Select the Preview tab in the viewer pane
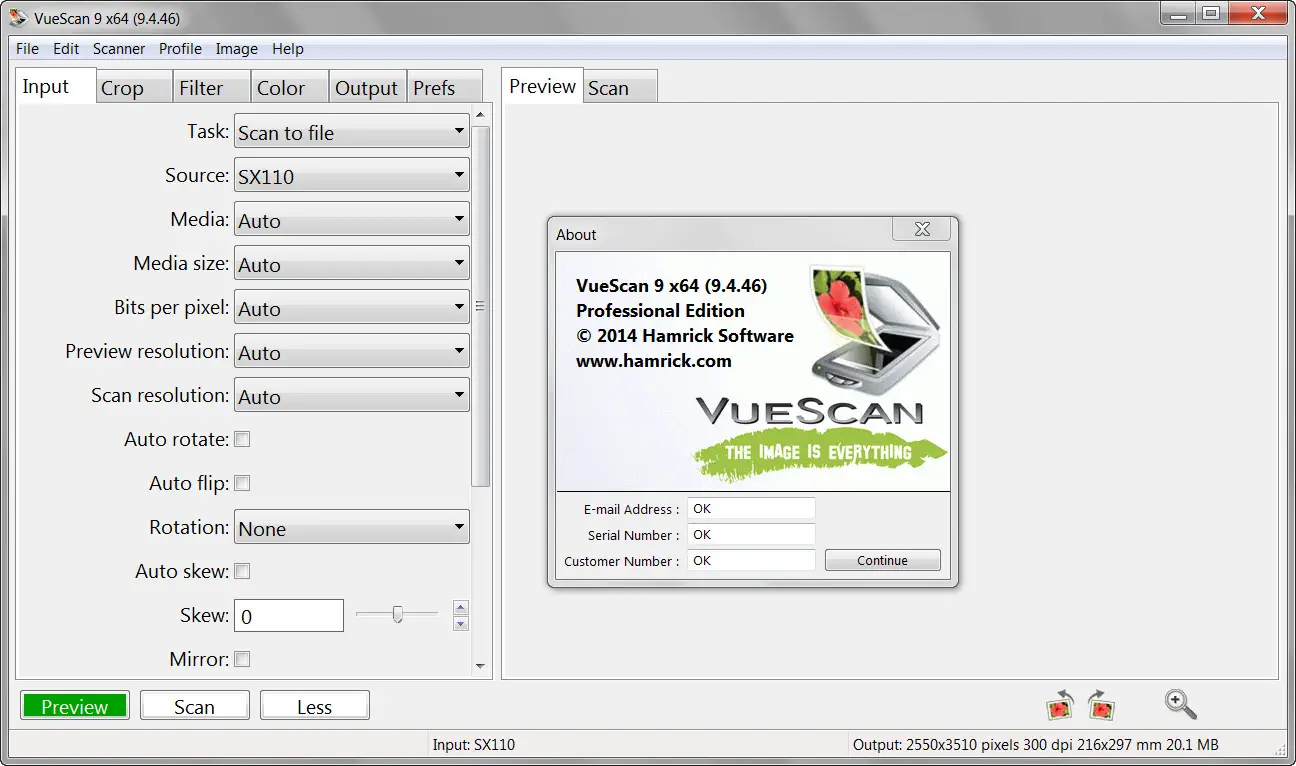The width and height of the screenshot is (1296, 766). pos(542,86)
